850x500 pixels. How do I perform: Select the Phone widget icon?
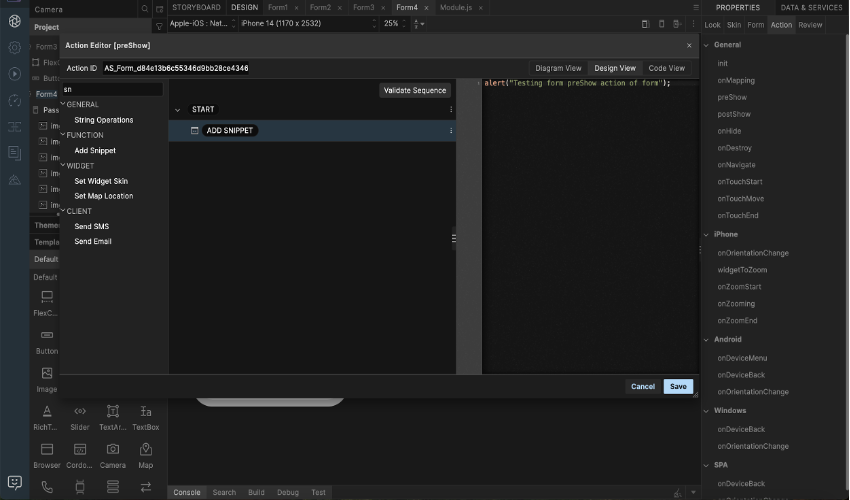click(47, 487)
